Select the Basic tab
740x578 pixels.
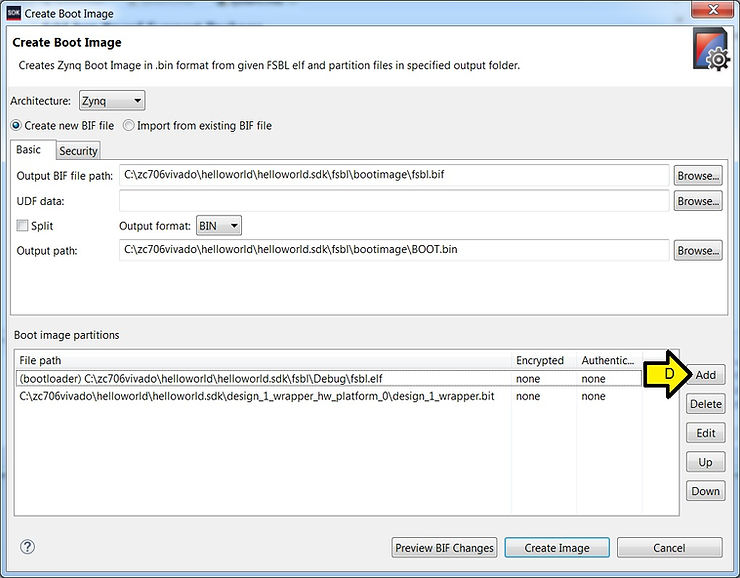(29, 150)
